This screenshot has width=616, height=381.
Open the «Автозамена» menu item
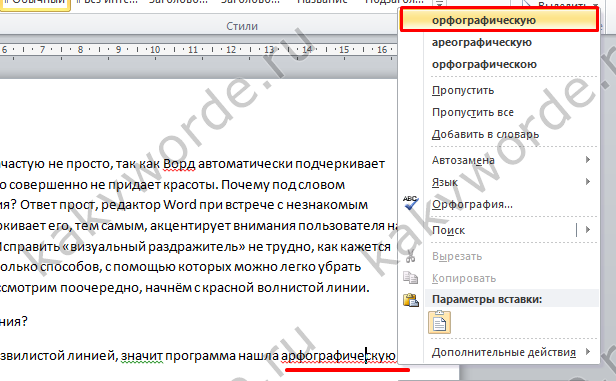click(x=463, y=160)
